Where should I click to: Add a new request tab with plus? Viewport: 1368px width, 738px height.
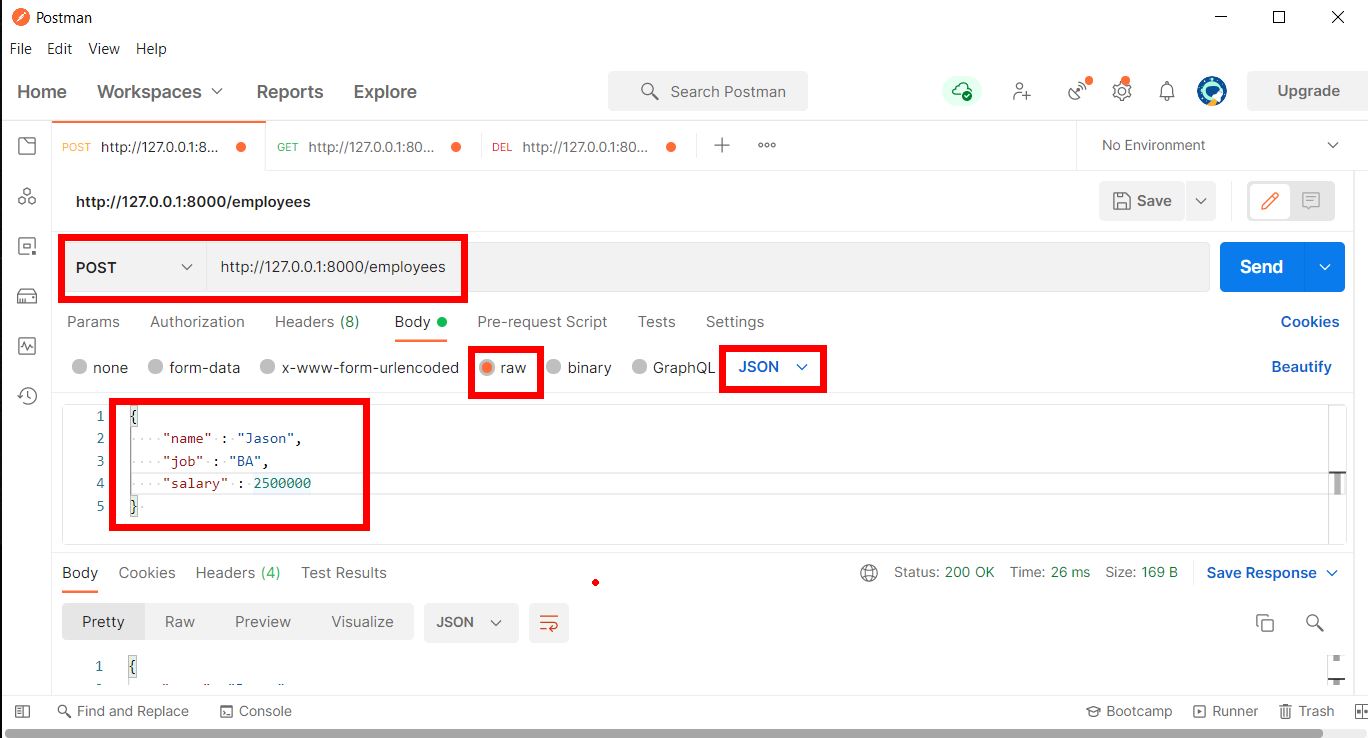click(722, 145)
